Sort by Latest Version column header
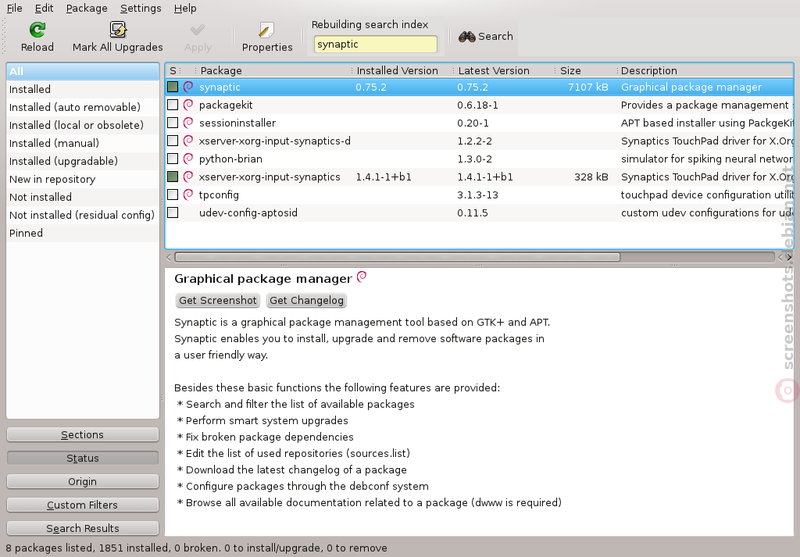This screenshot has width=800, height=557. tap(503, 70)
